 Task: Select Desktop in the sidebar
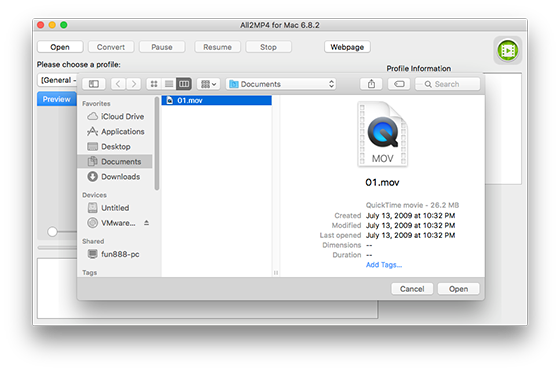(x=115, y=146)
